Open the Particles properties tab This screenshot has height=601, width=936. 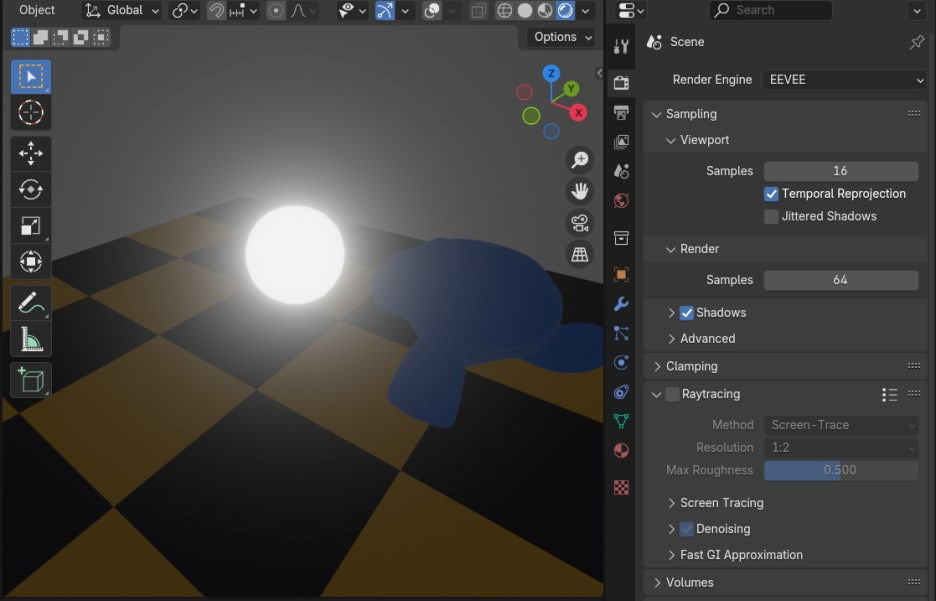621,333
